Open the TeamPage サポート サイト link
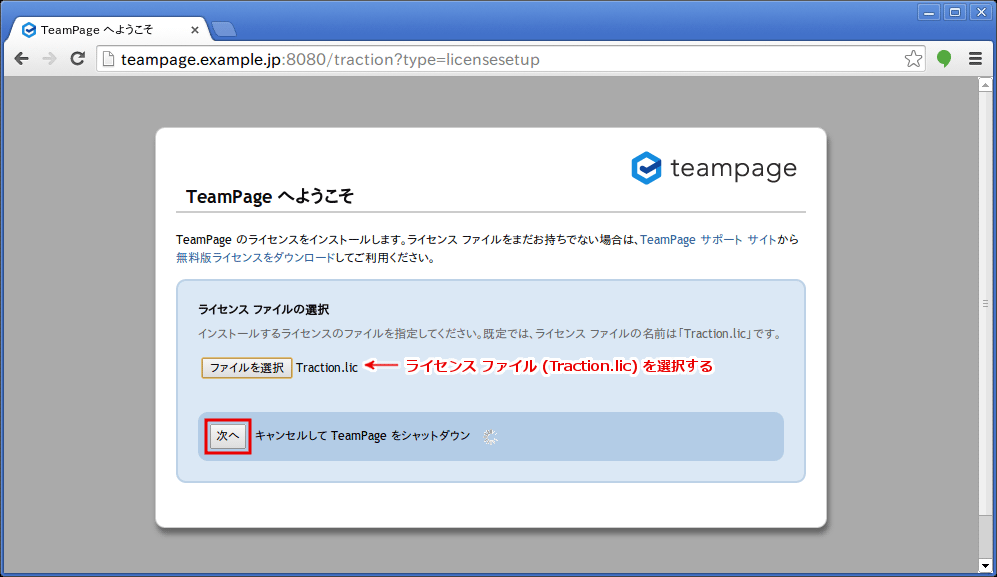This screenshot has height=577, width=997. 707,240
